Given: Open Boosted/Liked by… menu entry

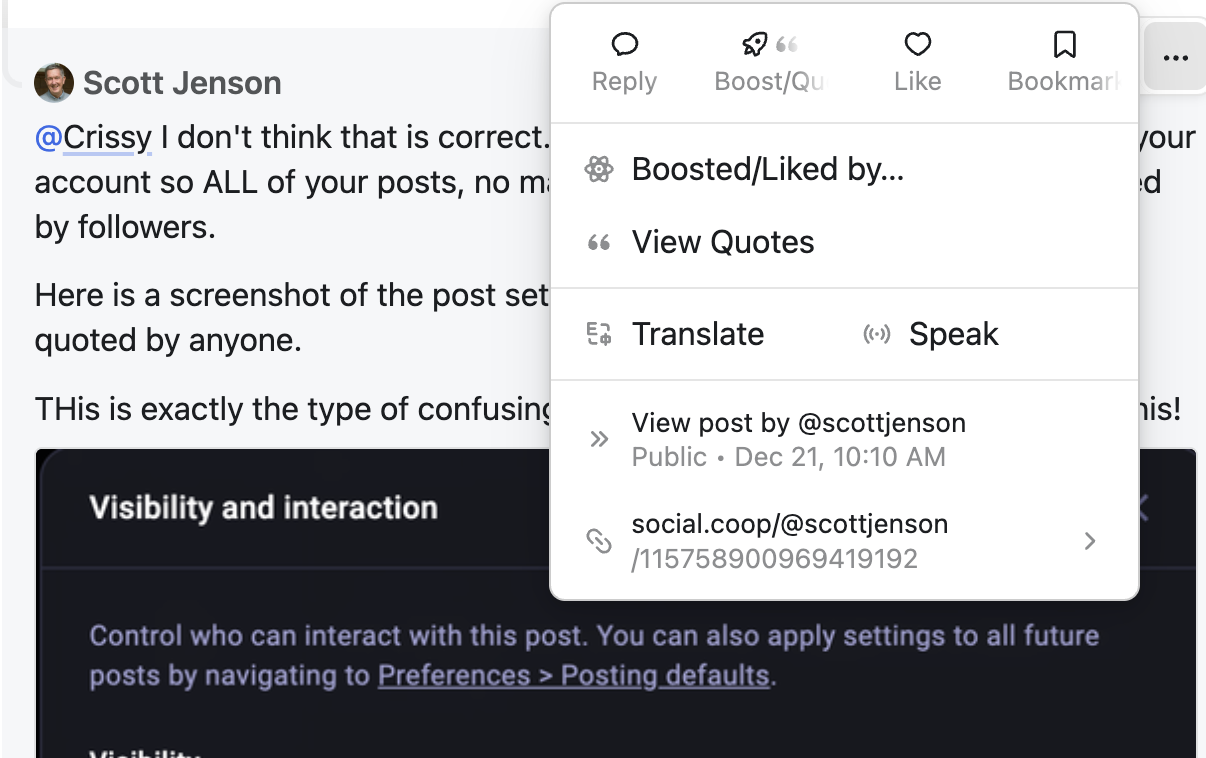Looking at the screenshot, I should pyautogui.click(x=767, y=170).
